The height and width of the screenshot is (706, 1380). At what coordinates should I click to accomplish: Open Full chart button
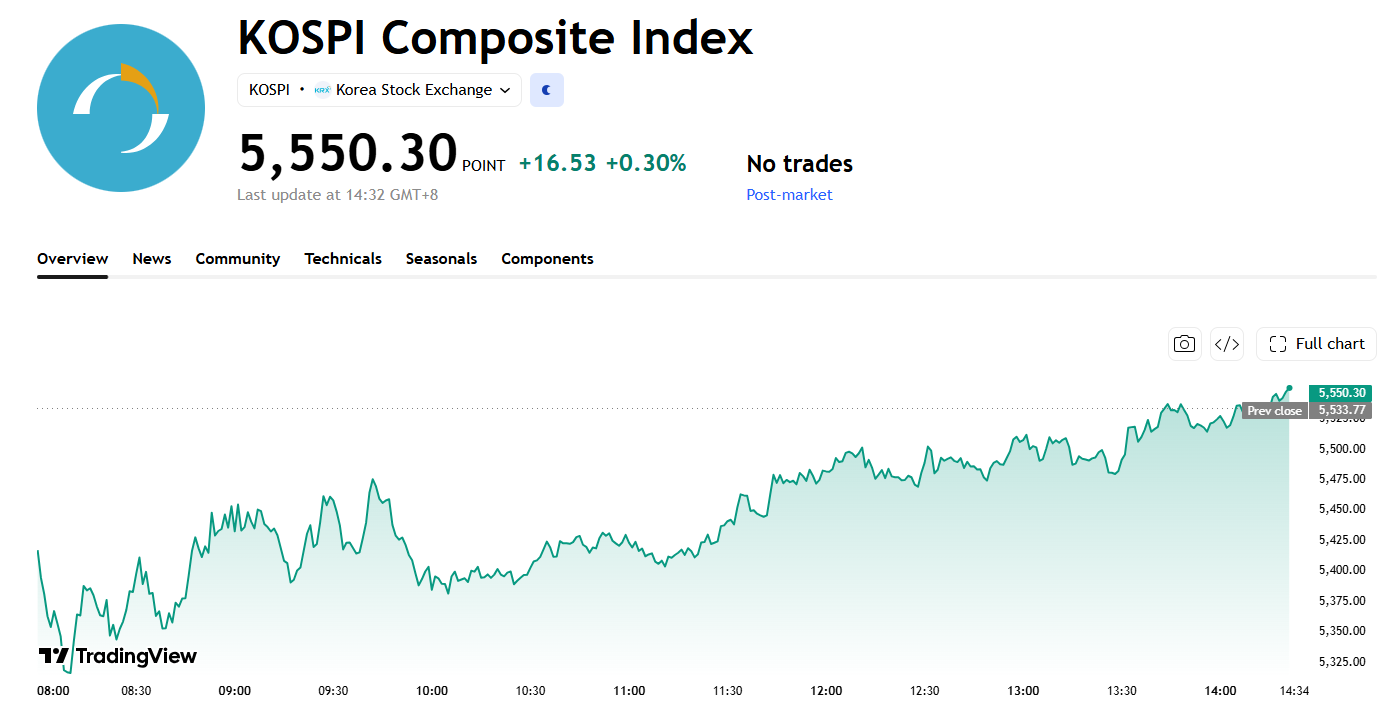(x=1316, y=344)
